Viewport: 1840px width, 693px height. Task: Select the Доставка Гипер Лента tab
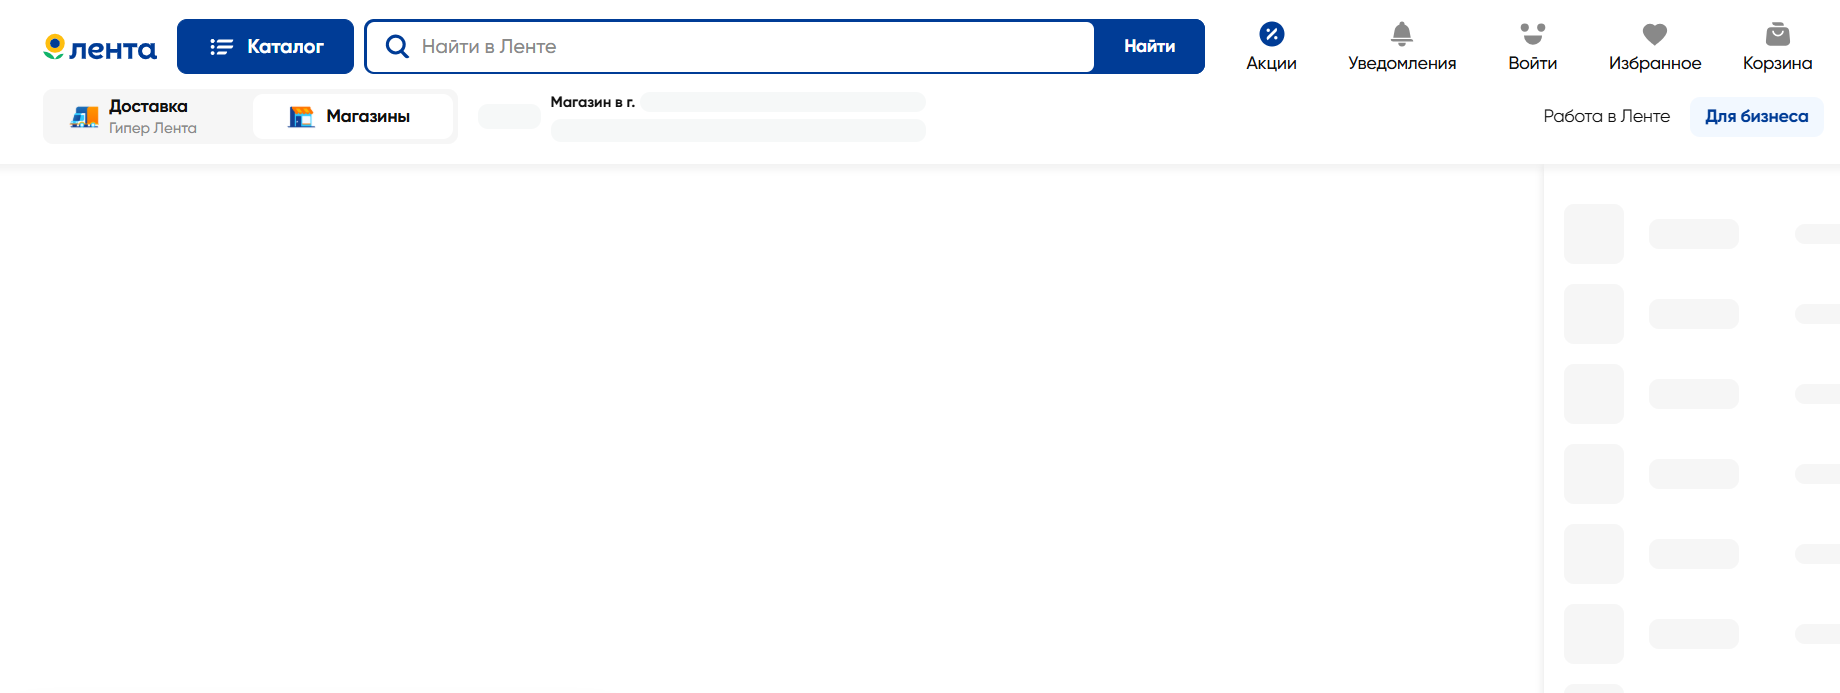tap(149, 116)
